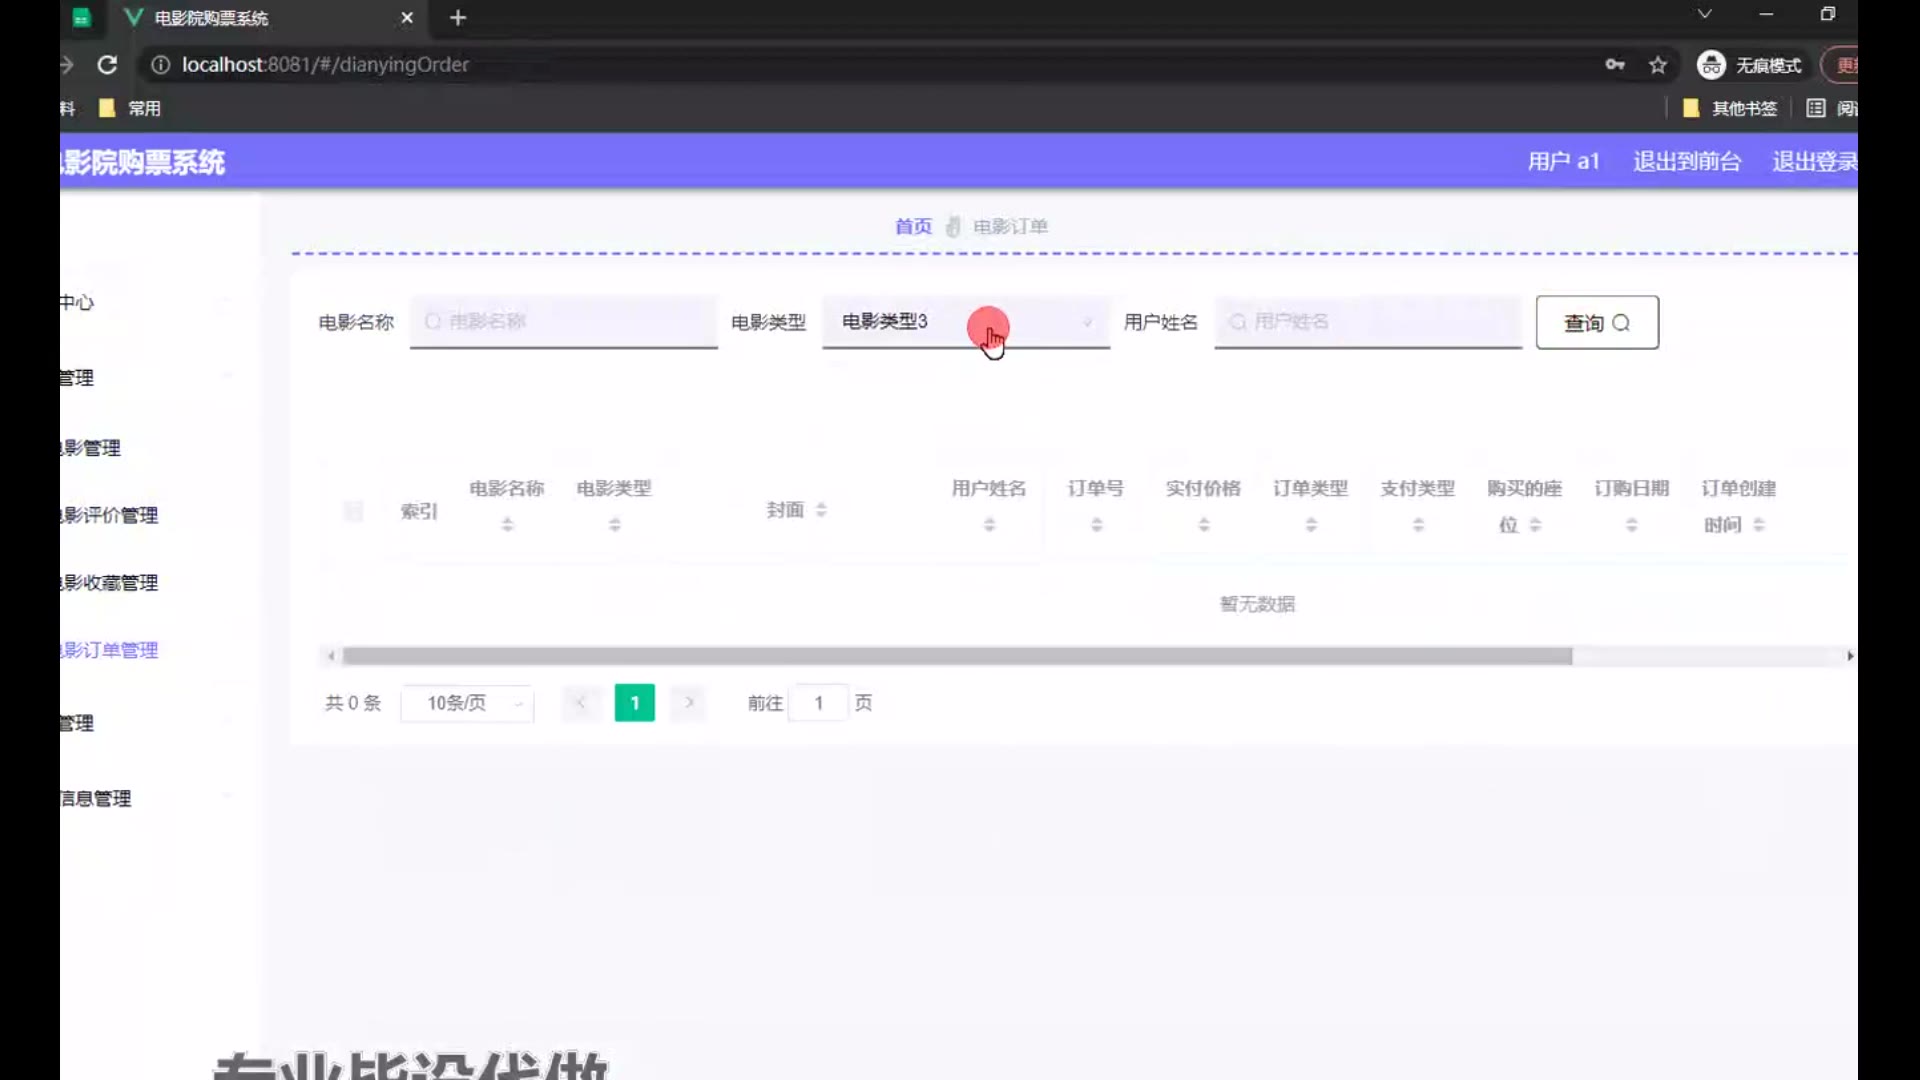Sort table by 封面 column arrows

[x=821, y=510]
